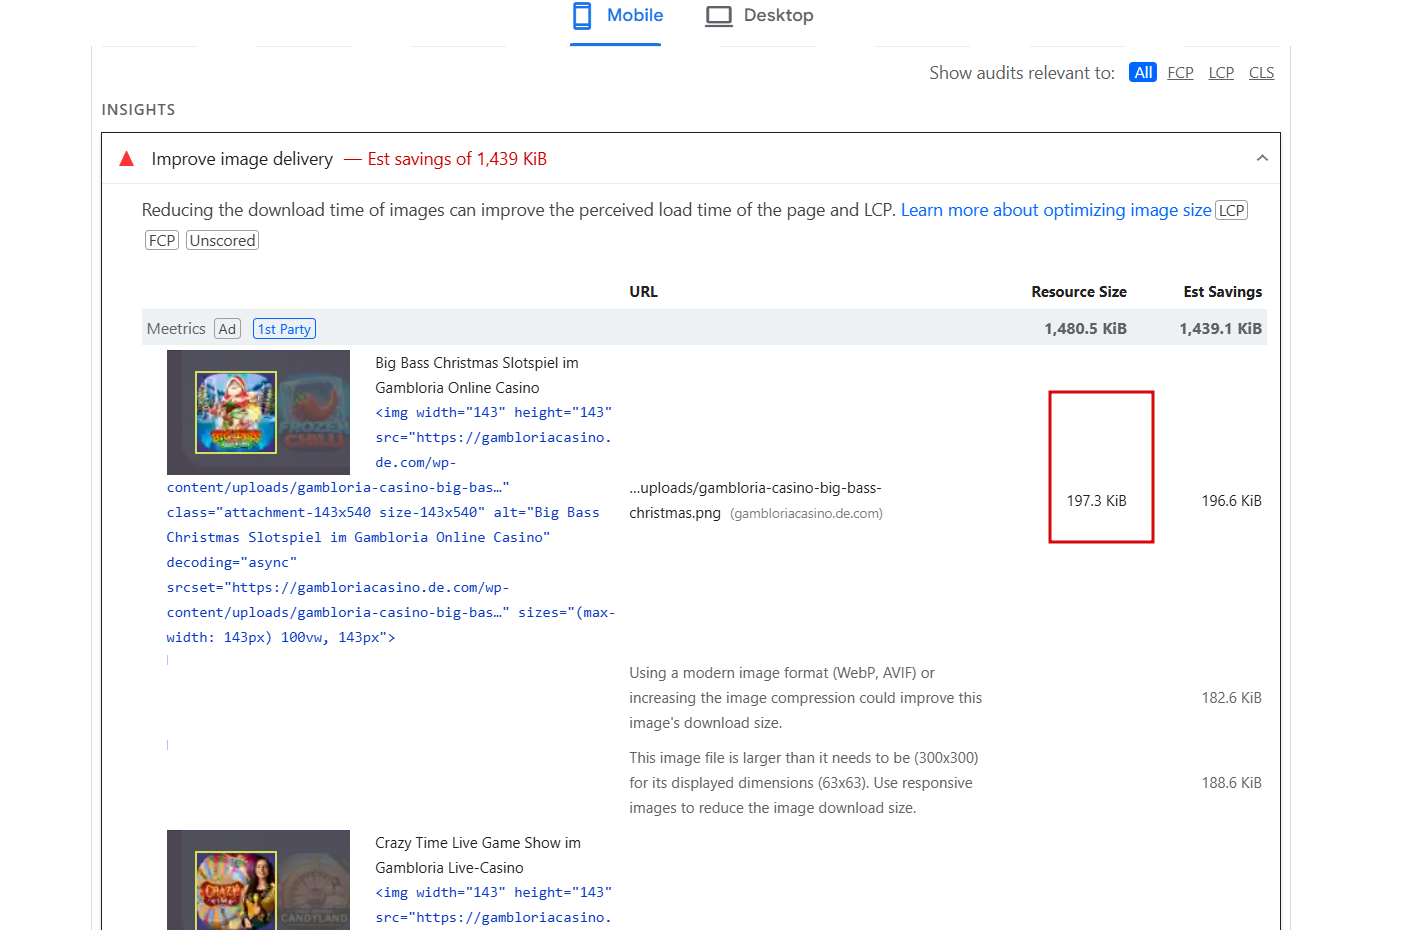The width and height of the screenshot is (1403, 930).
Task: Click the Big Bass Christmas Slotspiel title text
Action: (x=477, y=375)
